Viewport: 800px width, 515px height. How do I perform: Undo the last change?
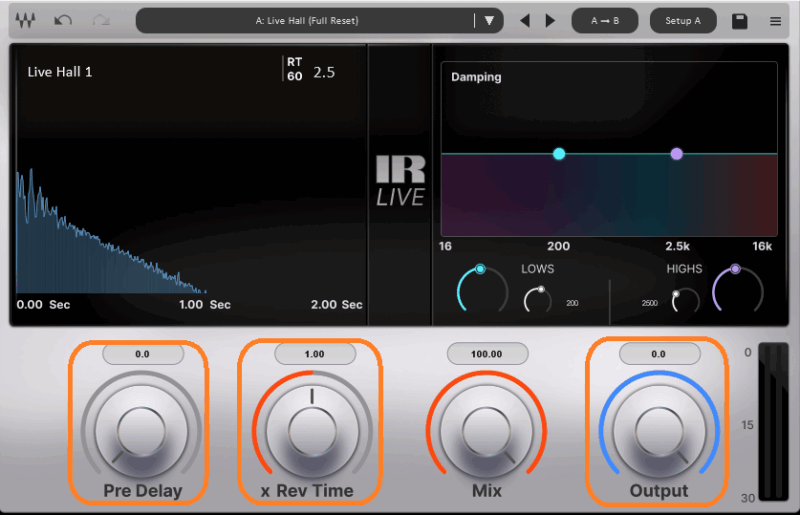63,20
